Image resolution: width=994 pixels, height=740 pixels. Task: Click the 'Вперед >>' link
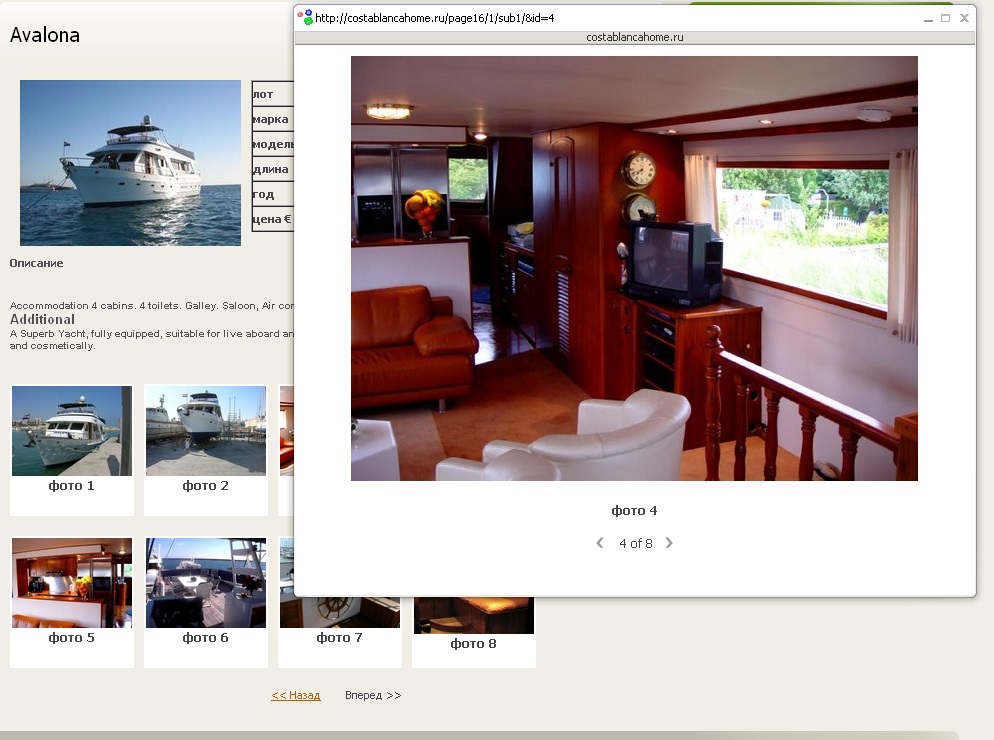[x=373, y=695]
